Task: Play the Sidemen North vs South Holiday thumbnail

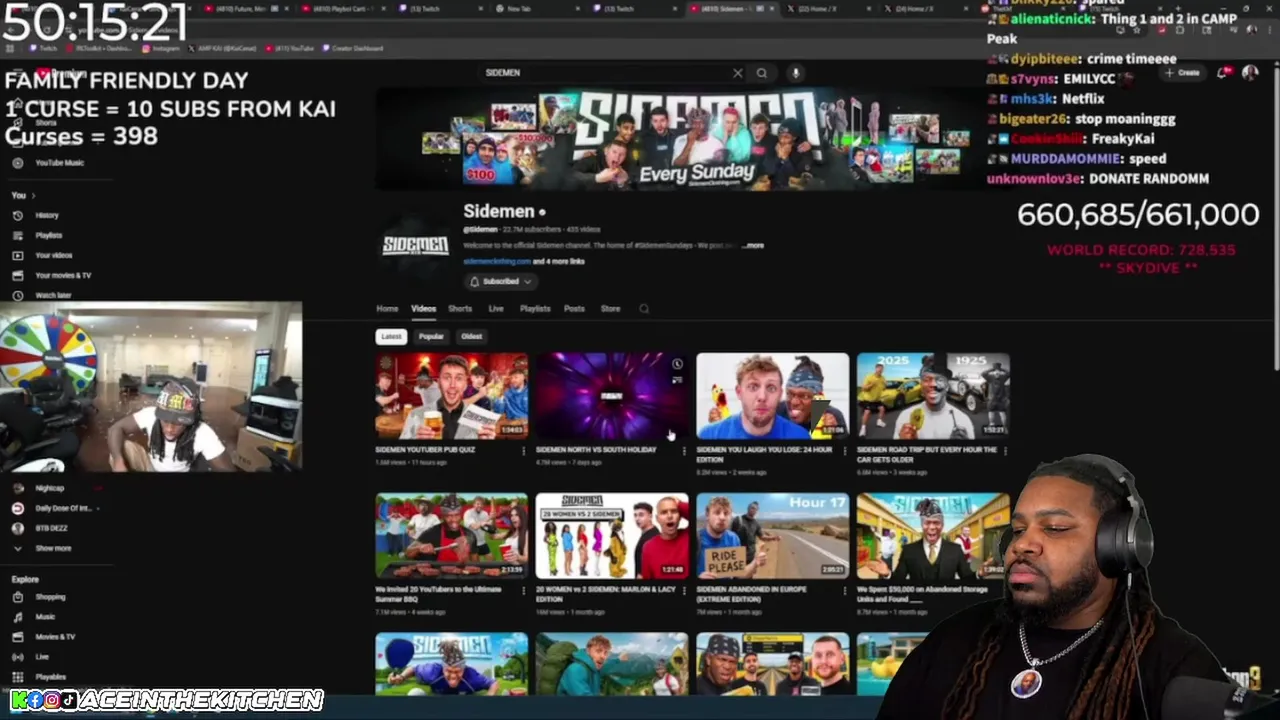Action: pos(612,396)
